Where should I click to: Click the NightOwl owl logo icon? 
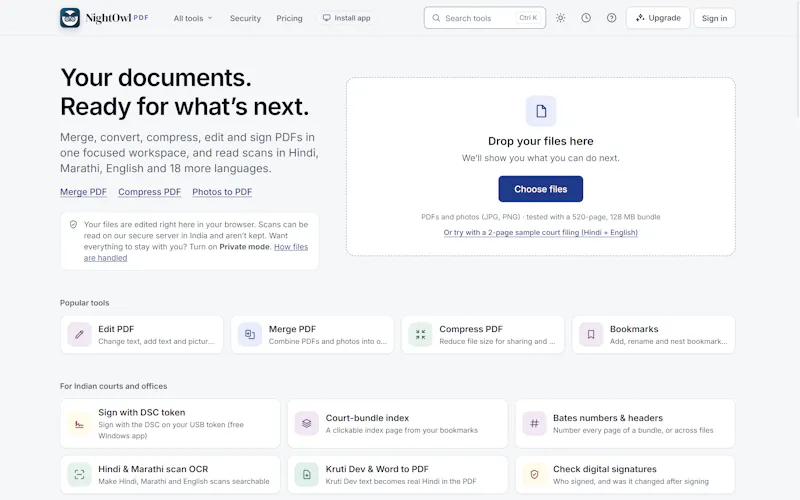[70, 18]
